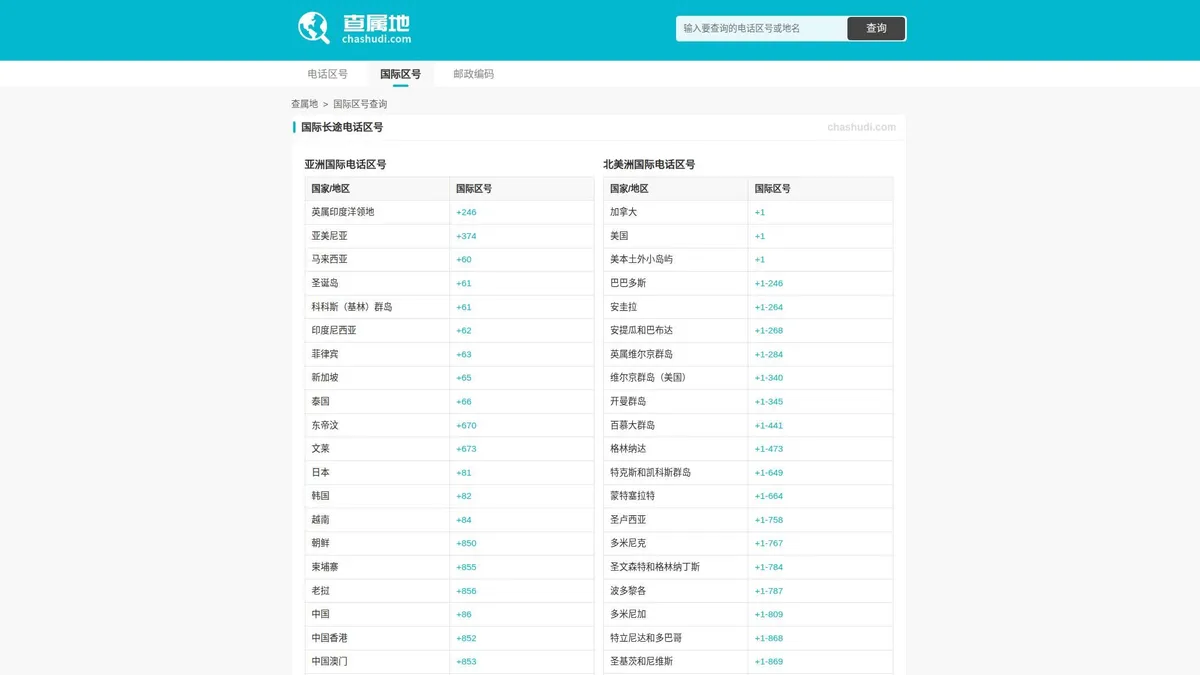Screen dimensions: 1200x675
Task: Open +1-784 for 圣文森特和格林纳丁斯
Action: click(769, 567)
